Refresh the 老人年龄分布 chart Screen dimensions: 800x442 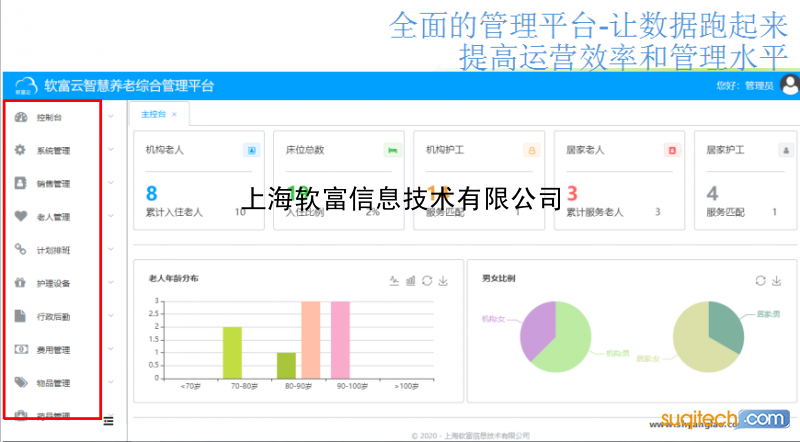427,281
